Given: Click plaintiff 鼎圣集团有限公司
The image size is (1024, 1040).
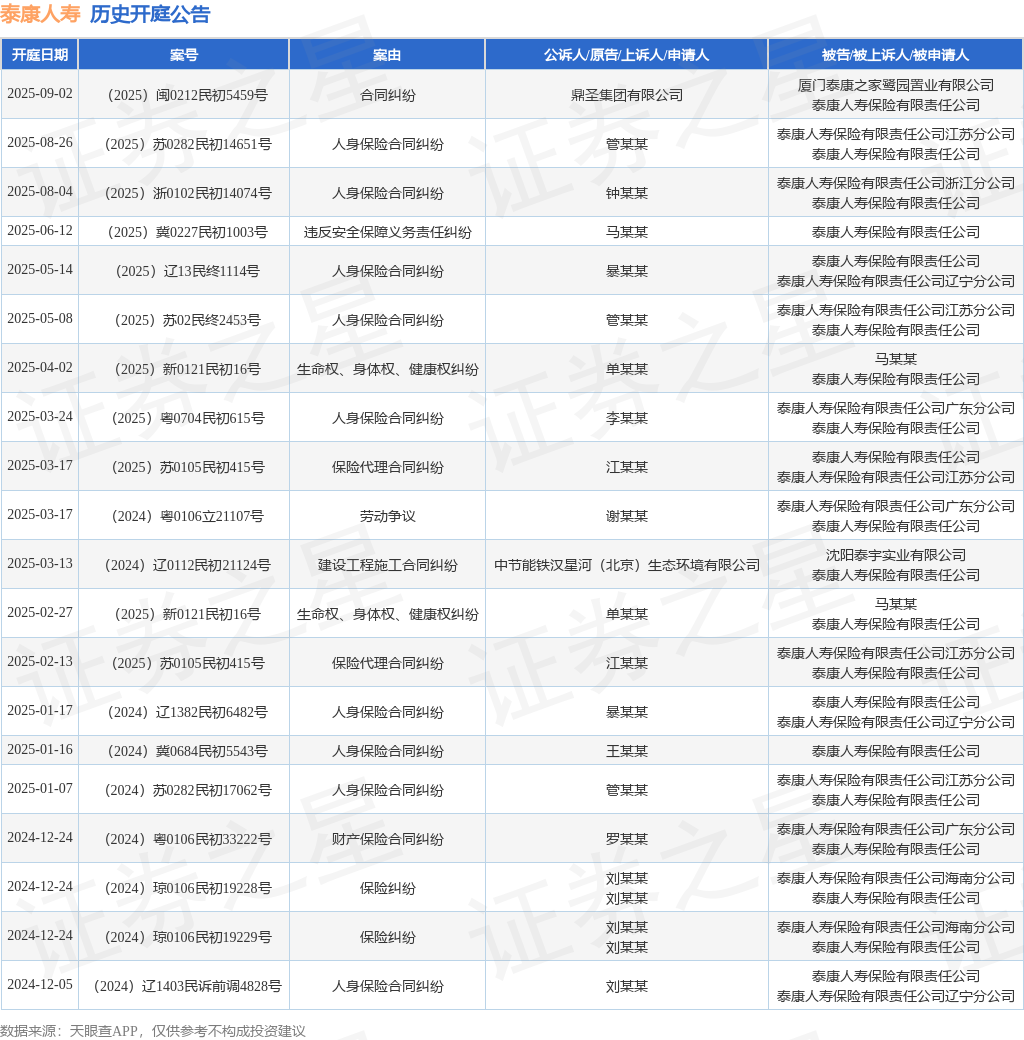Looking at the screenshot, I should [627, 96].
